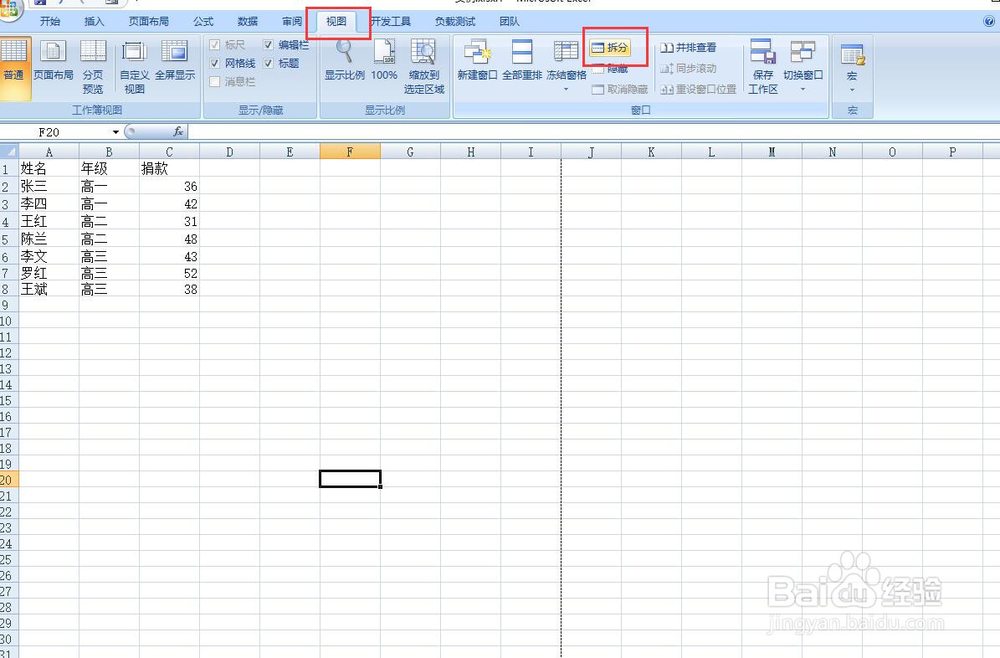Click Arrange All windows
Viewport: 1000px width, 658px height.
pos(522,60)
